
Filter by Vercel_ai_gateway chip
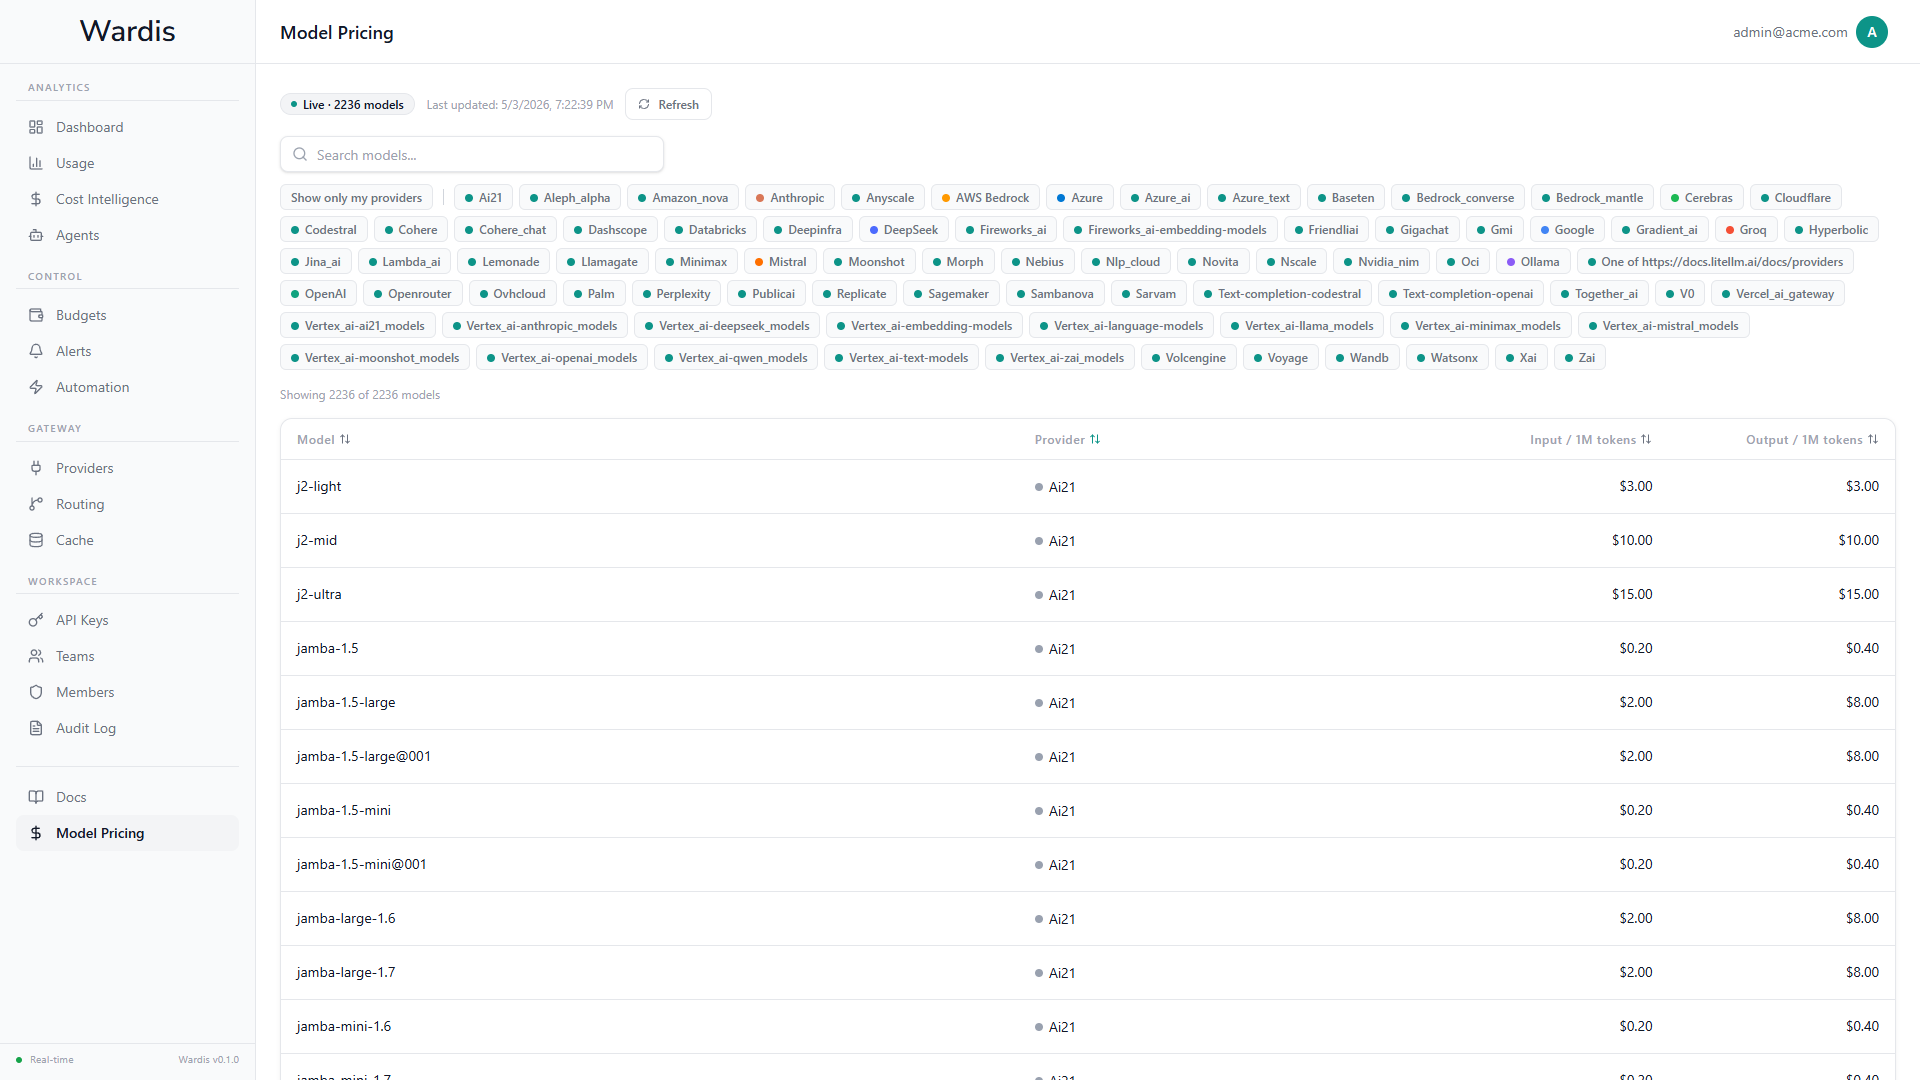pos(1778,294)
